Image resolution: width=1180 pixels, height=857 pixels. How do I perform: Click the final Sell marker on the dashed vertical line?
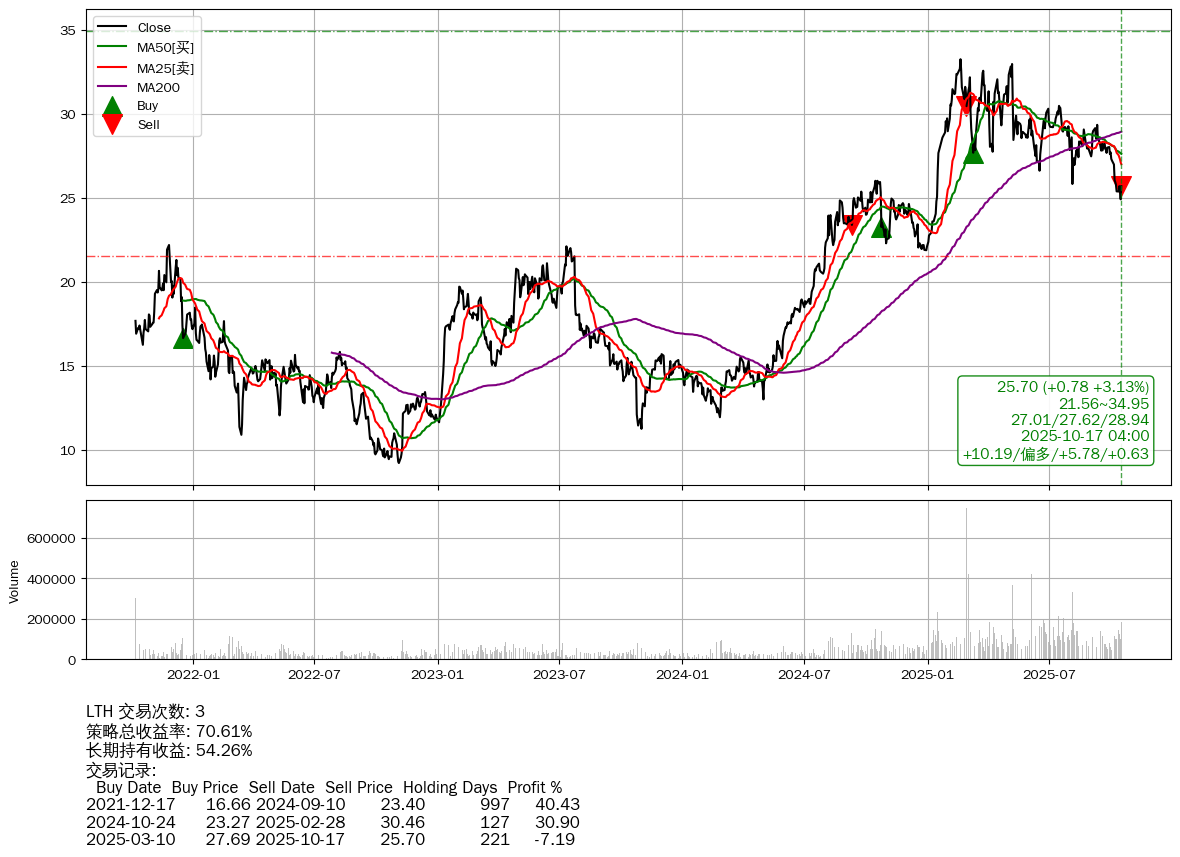coord(1121,185)
